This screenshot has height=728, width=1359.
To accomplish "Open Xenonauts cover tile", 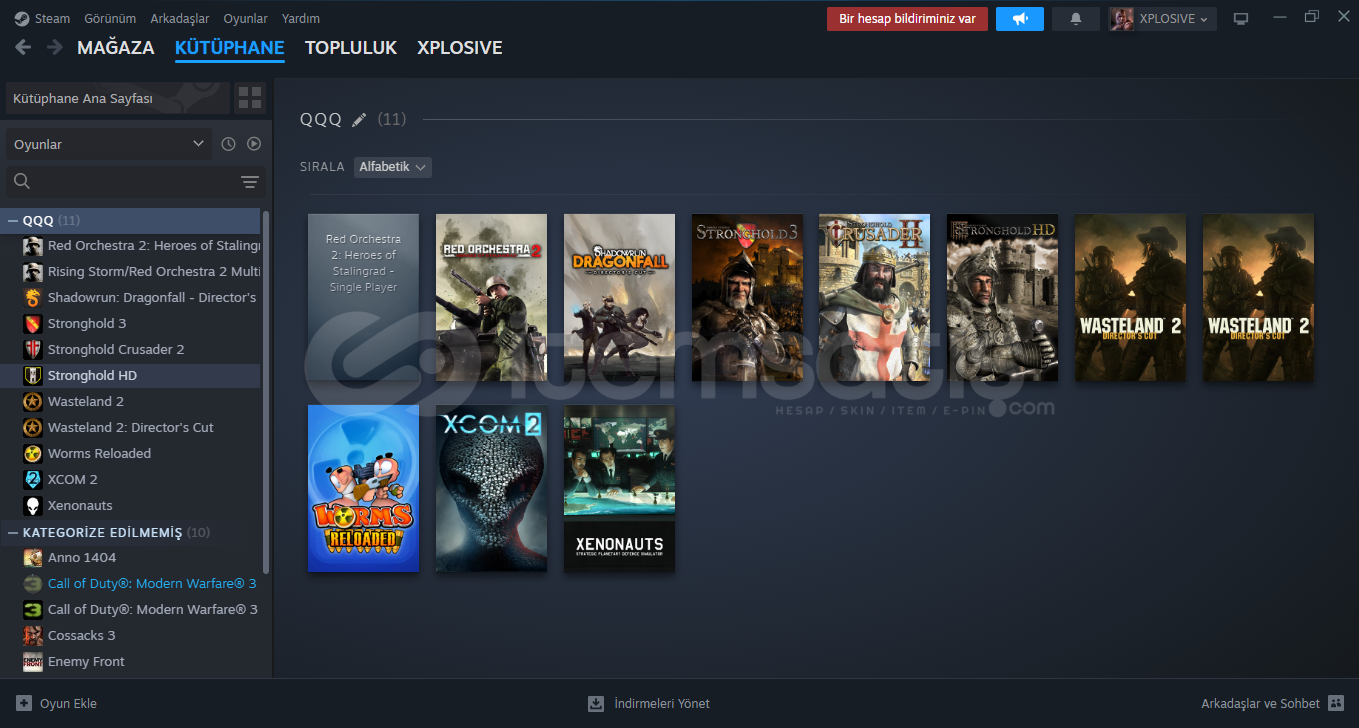I will click(x=619, y=488).
